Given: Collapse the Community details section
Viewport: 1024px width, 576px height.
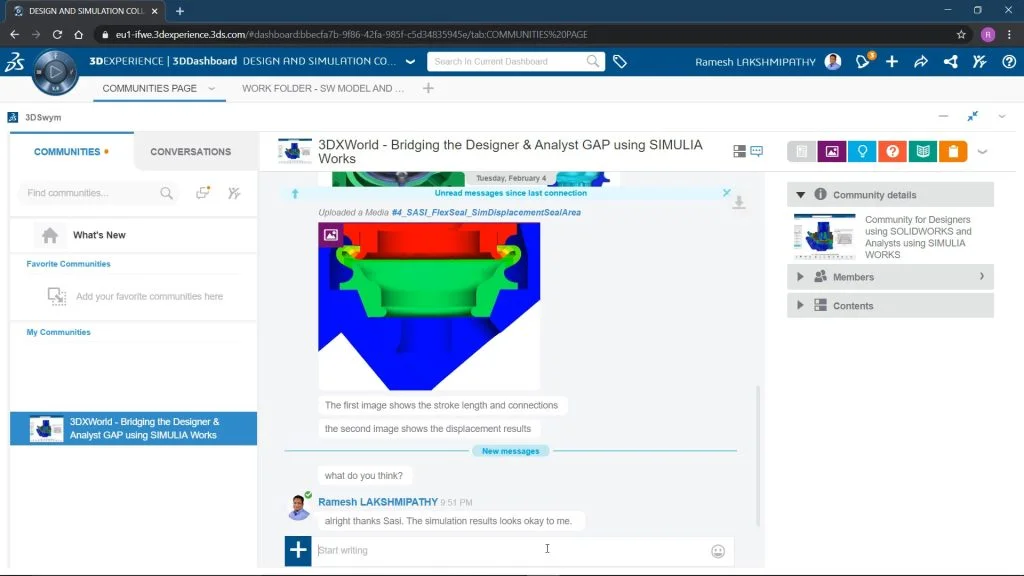Looking at the screenshot, I should click(801, 195).
